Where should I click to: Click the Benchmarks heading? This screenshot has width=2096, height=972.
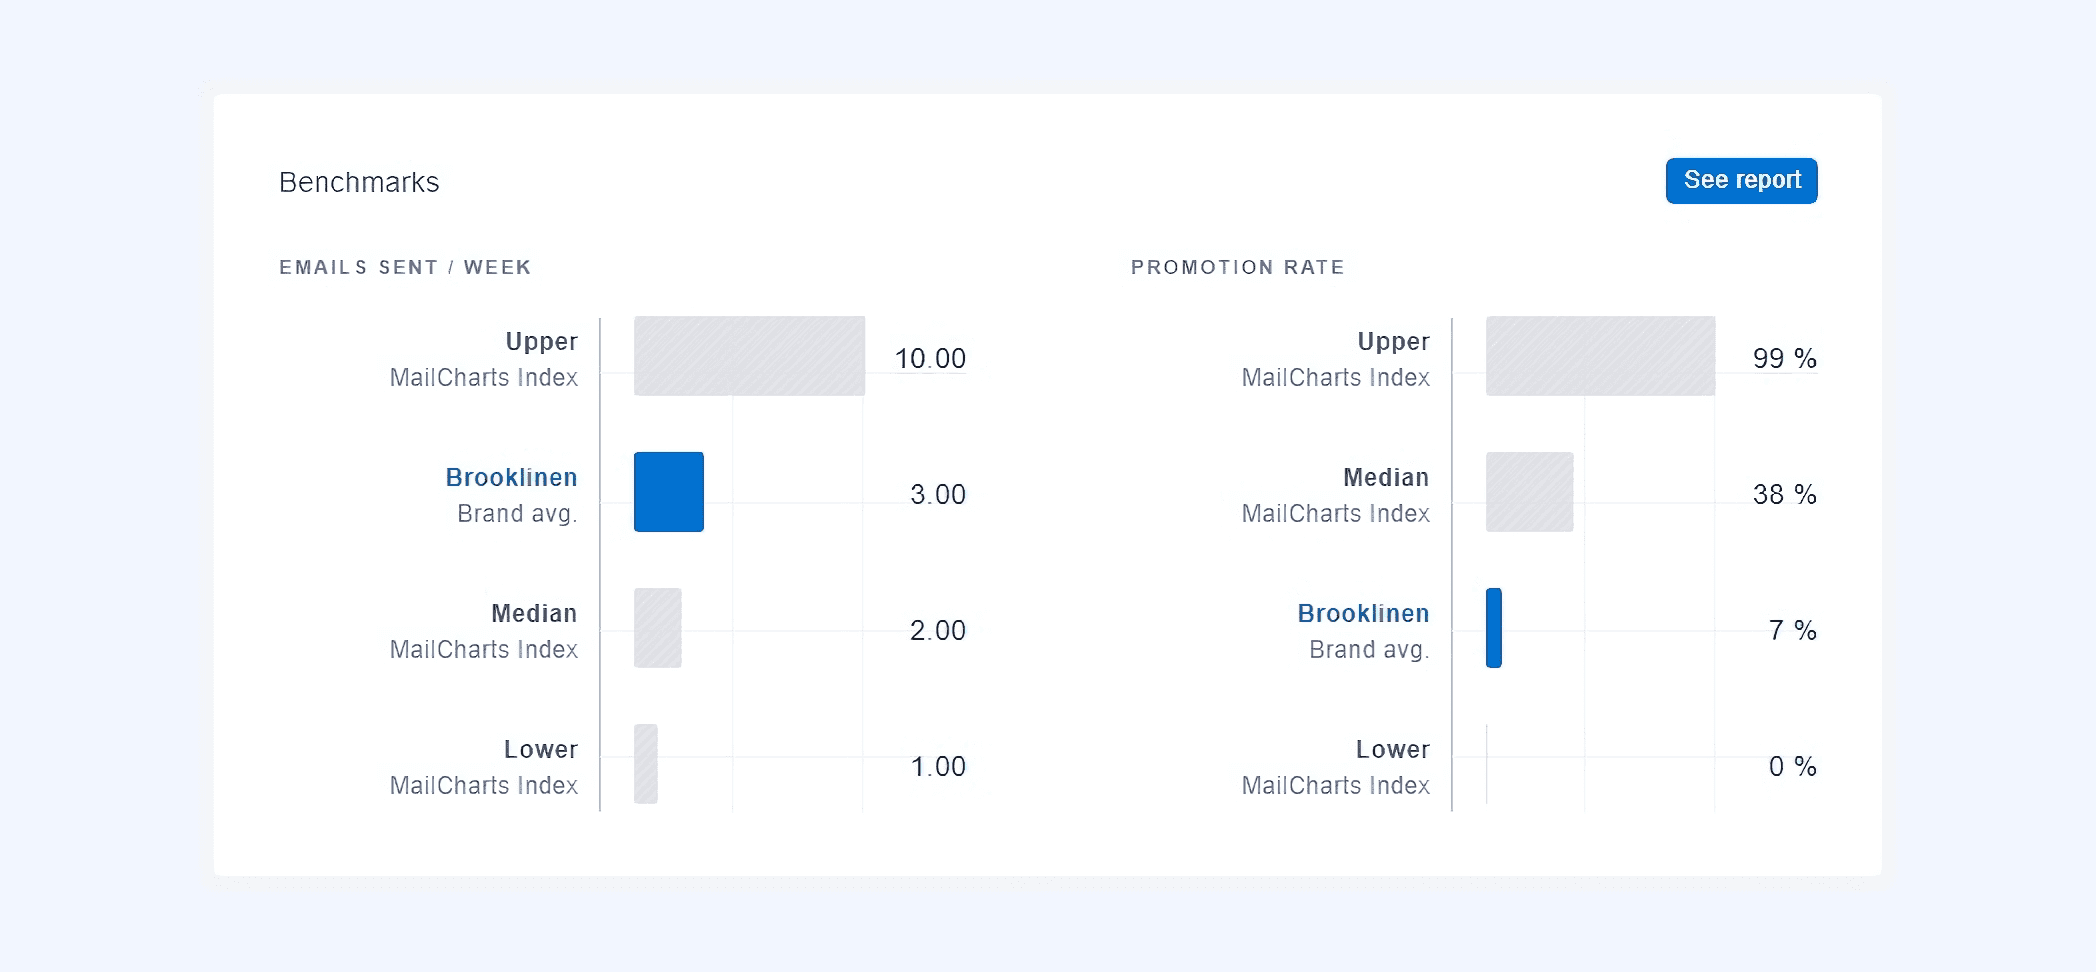[x=359, y=182]
